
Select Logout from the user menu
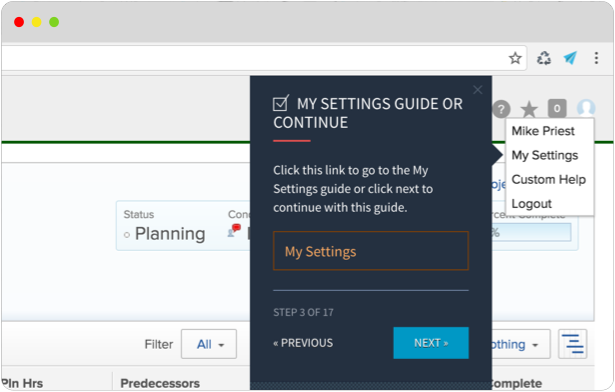pyautogui.click(x=531, y=204)
